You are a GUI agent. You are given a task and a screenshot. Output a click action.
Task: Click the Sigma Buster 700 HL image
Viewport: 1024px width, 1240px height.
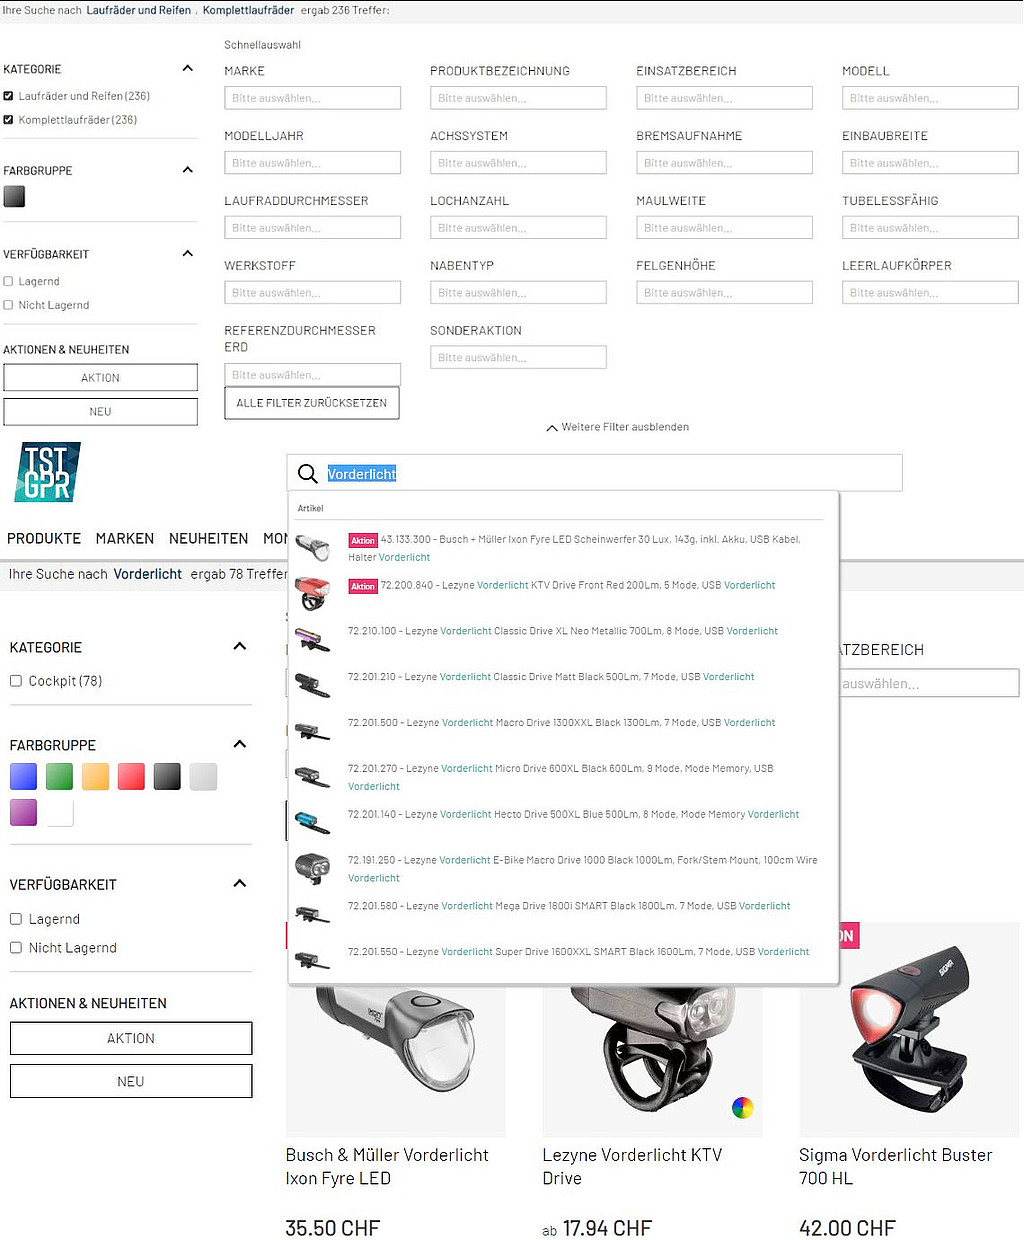[x=909, y=1030]
